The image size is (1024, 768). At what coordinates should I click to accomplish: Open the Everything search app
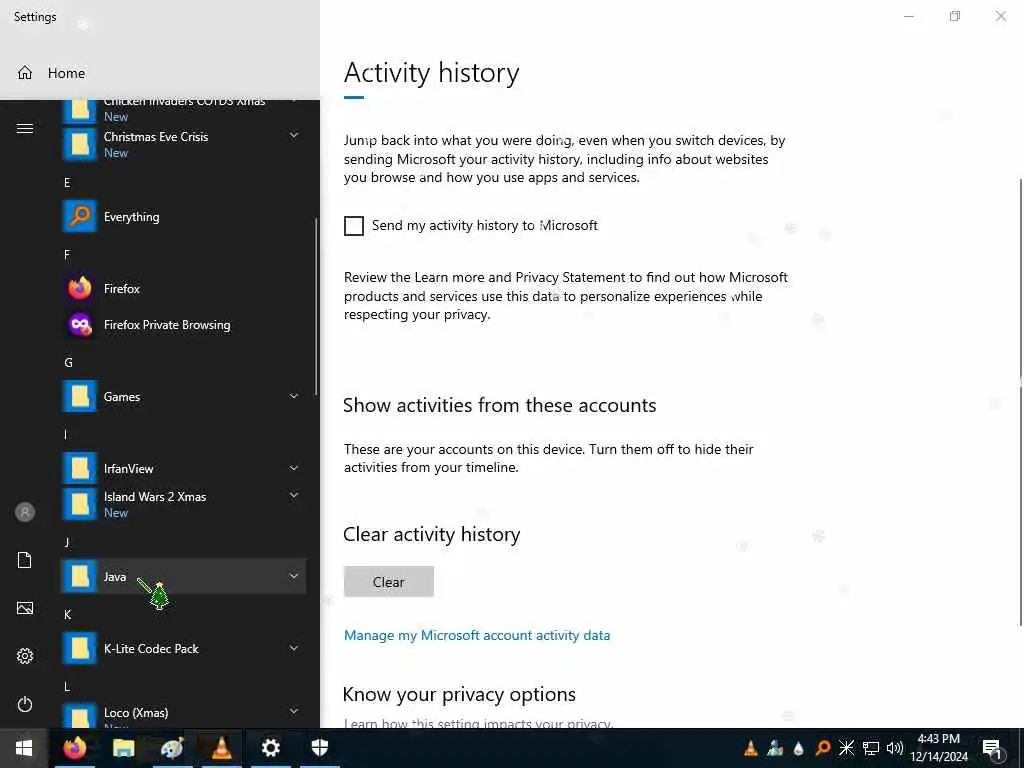(x=183, y=217)
